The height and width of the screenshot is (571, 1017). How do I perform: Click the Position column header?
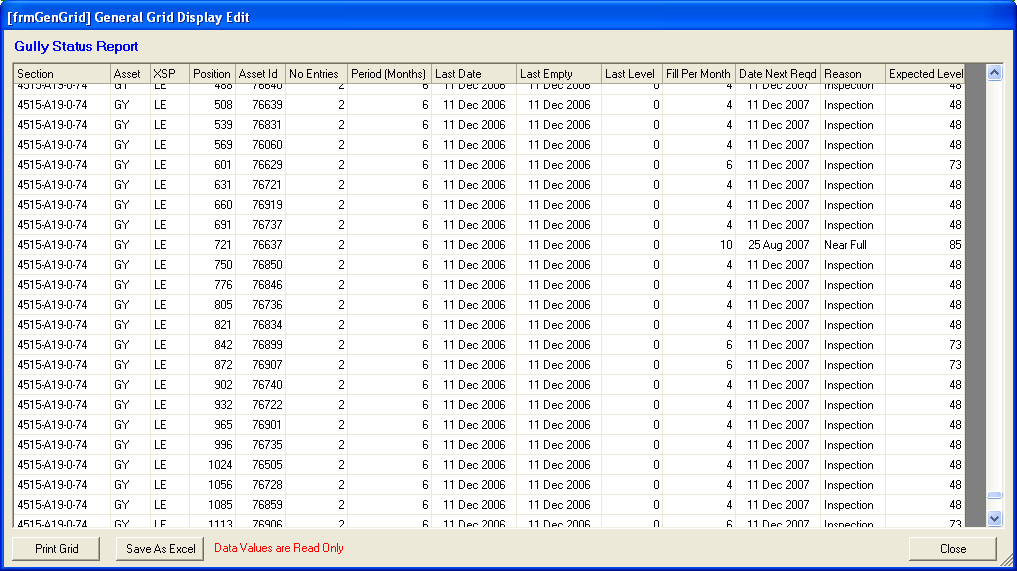212,74
